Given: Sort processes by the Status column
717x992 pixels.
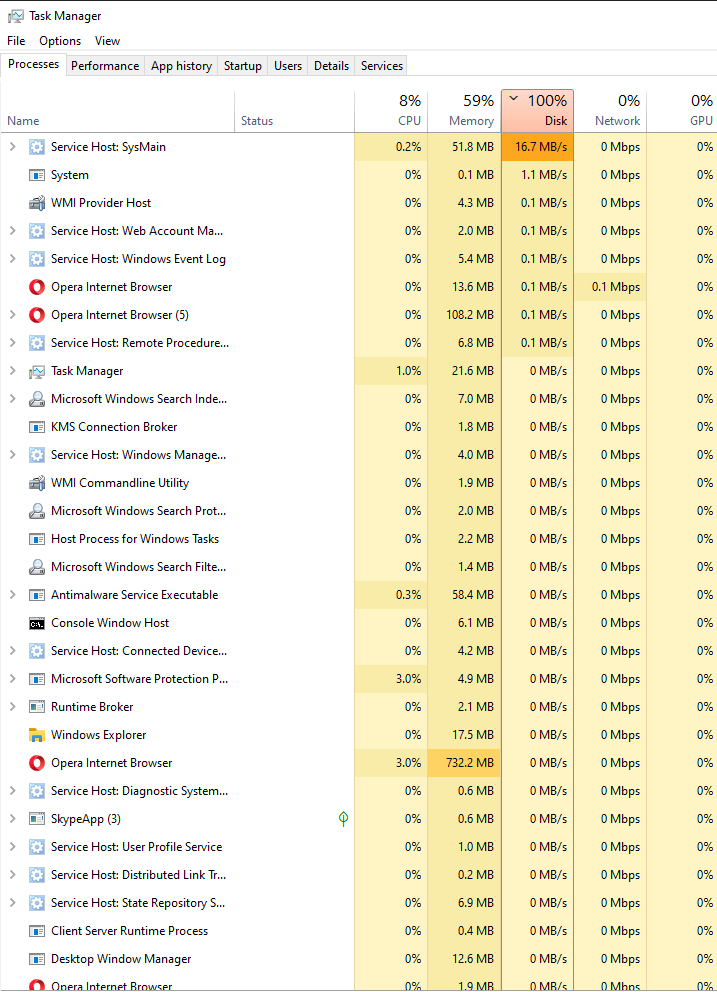Looking at the screenshot, I should [294, 111].
